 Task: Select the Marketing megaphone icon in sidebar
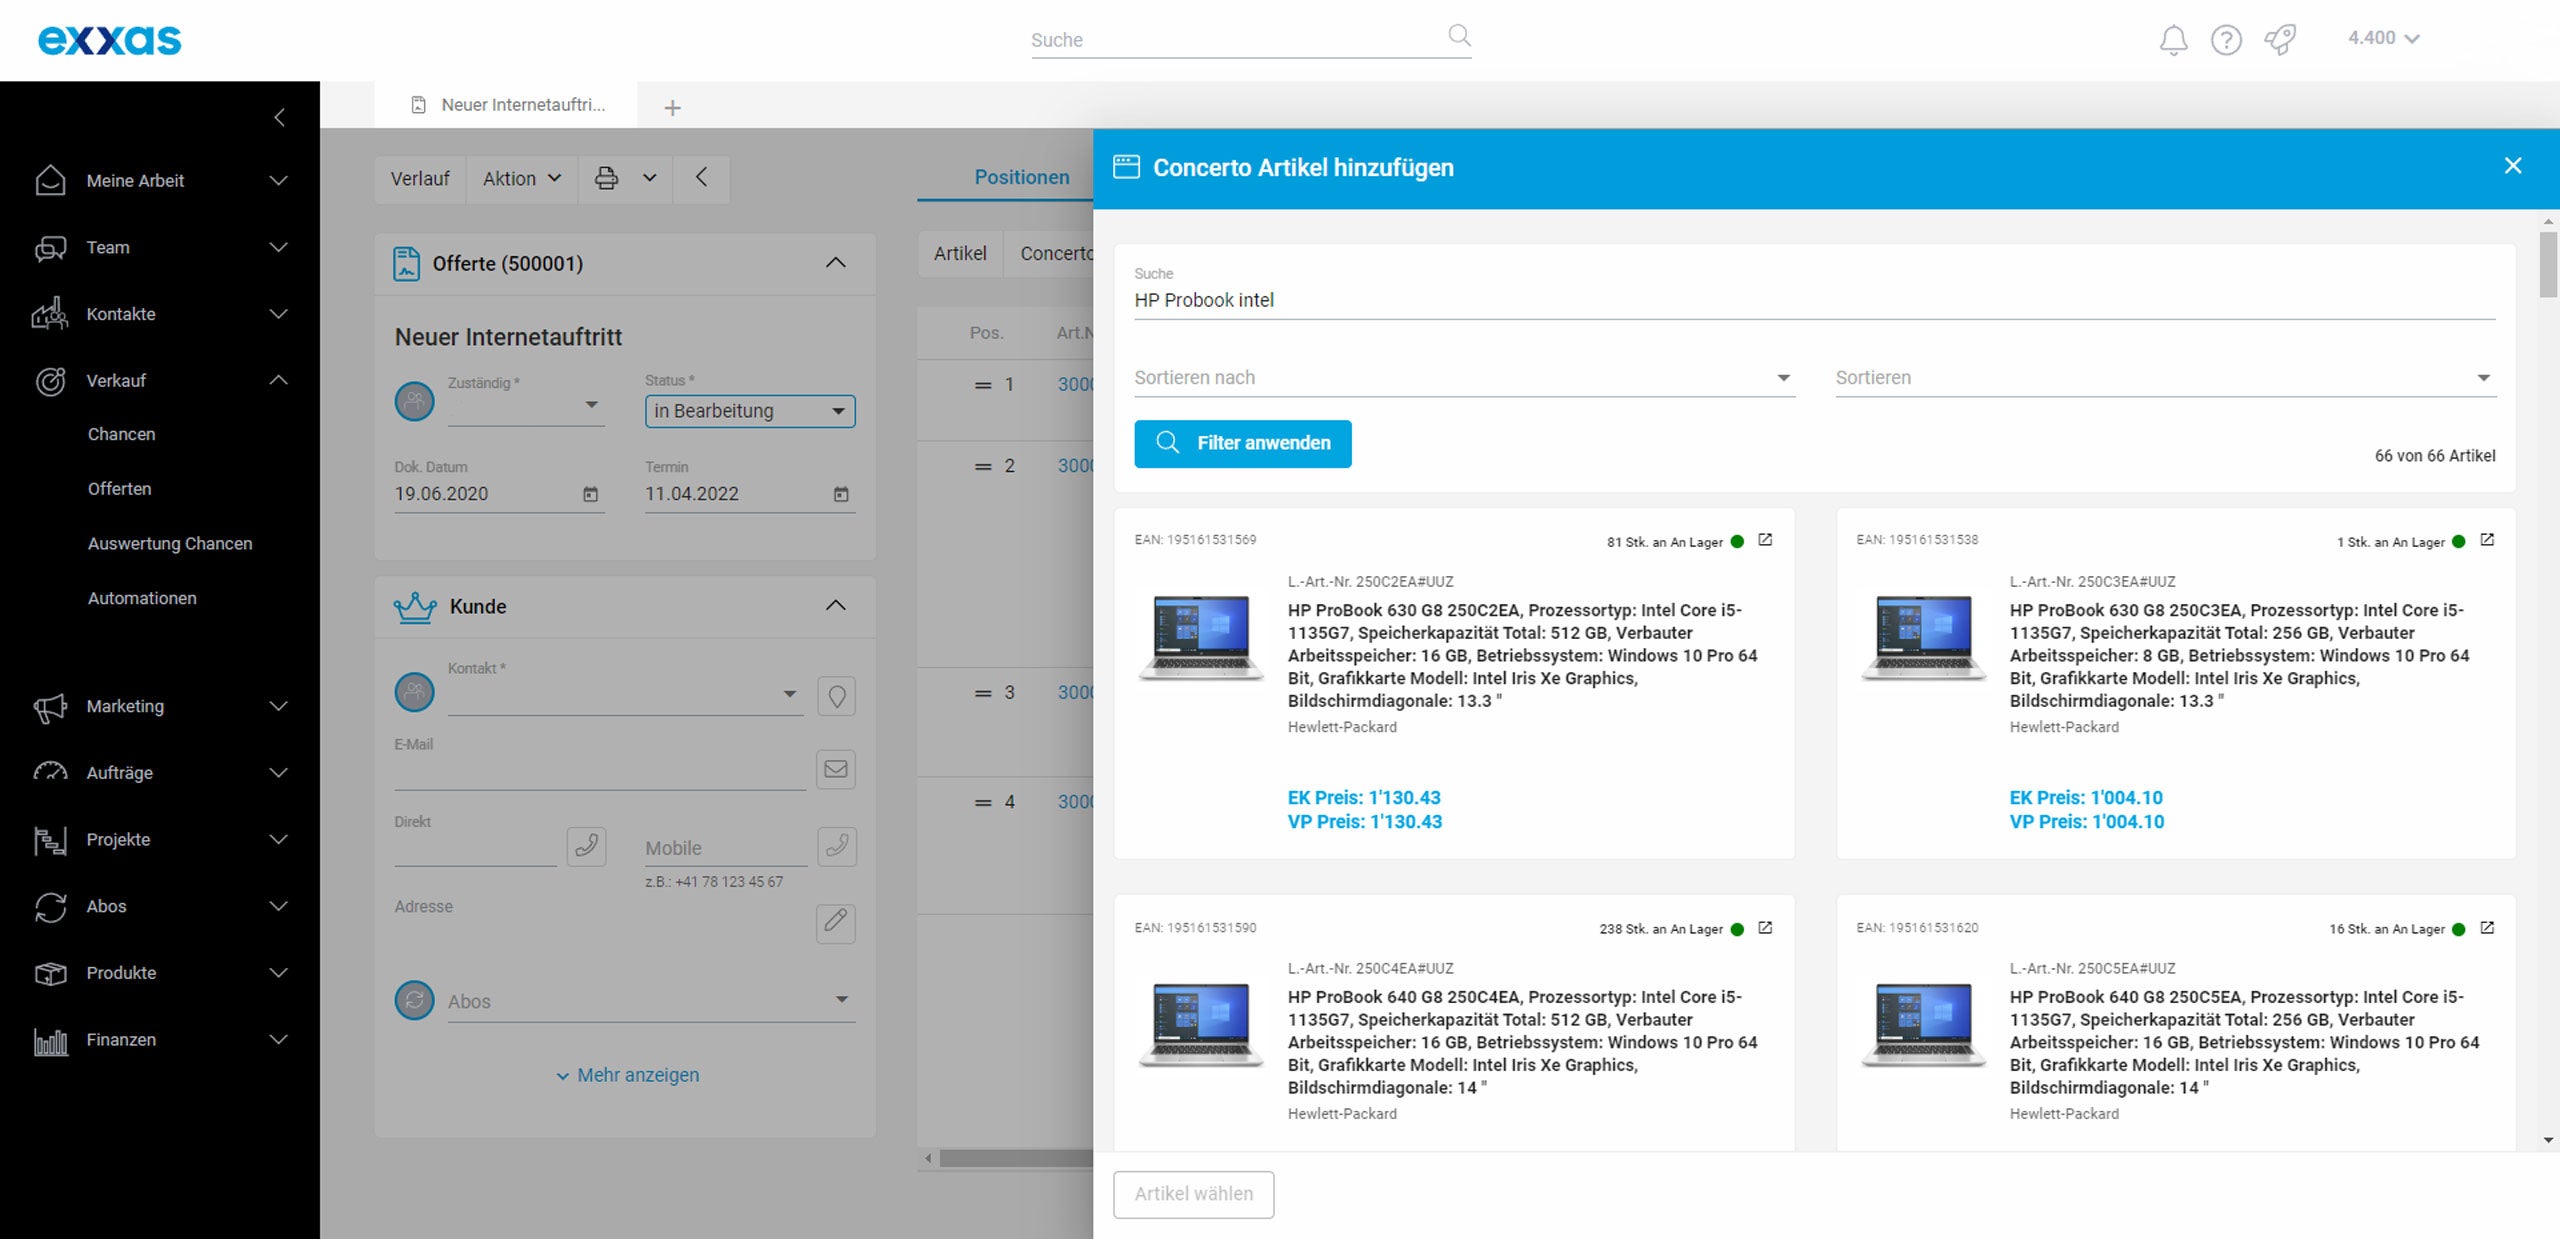tap(48, 706)
